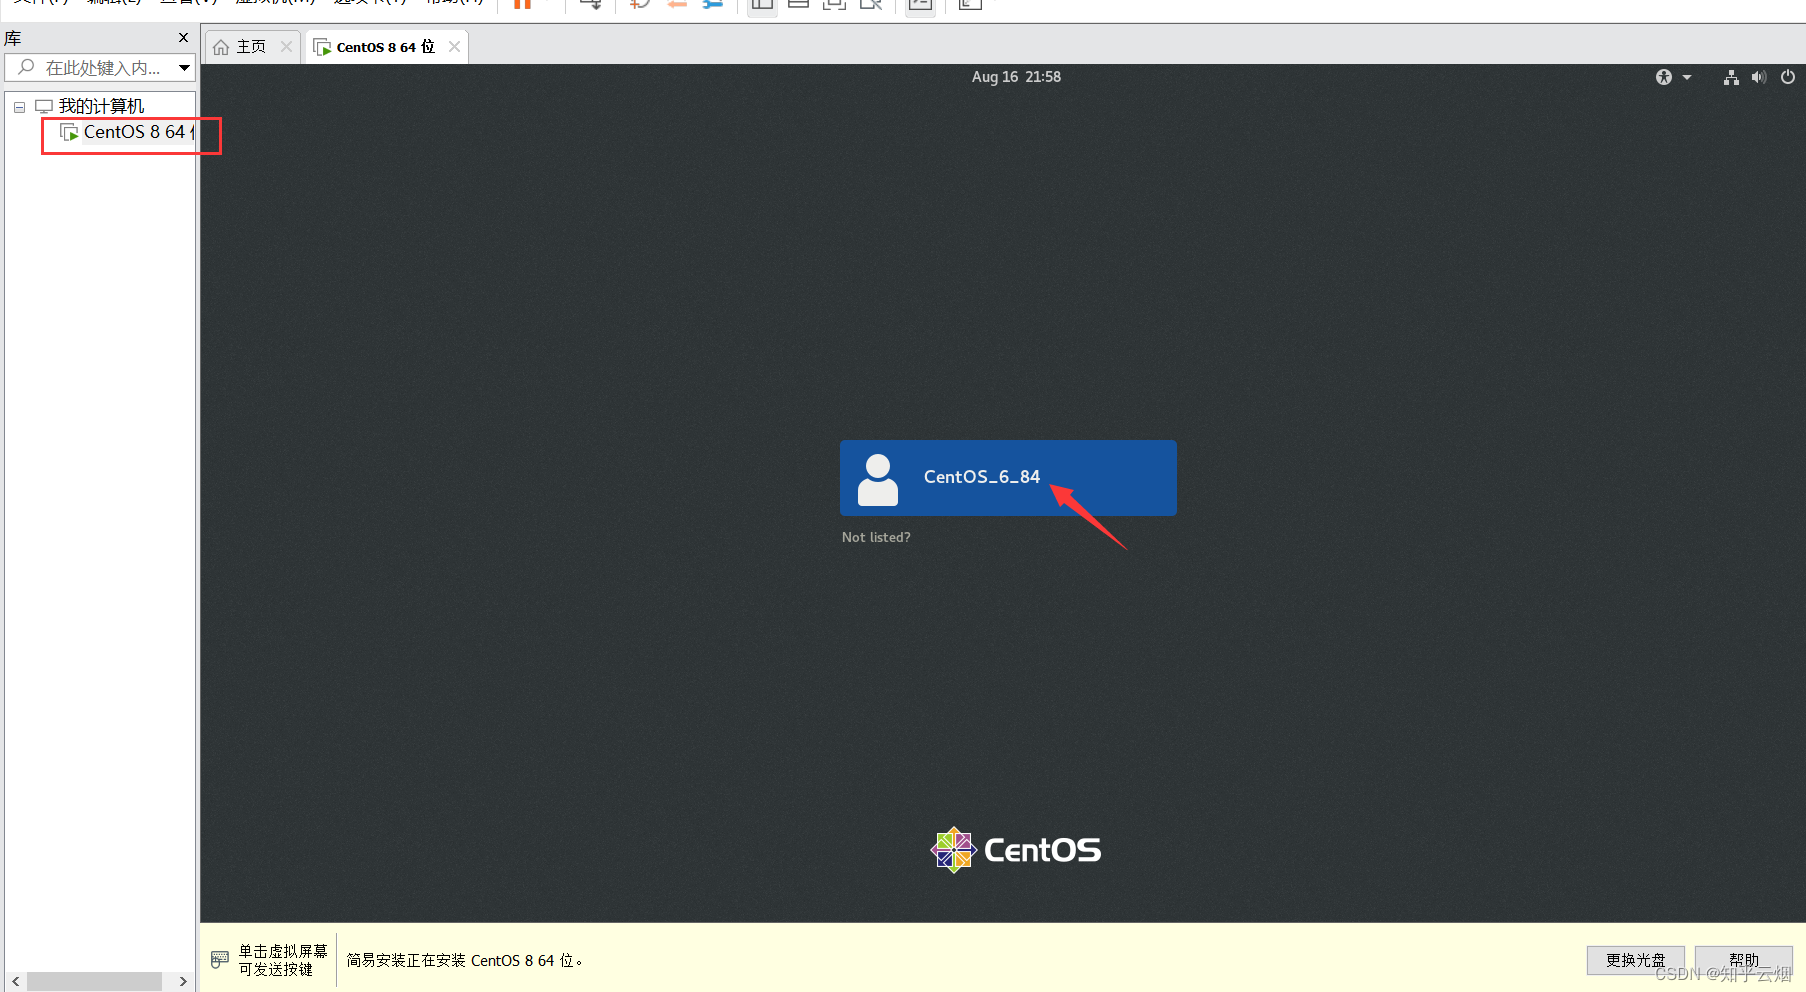Click the Not listed? link
The height and width of the screenshot is (992, 1806).
[x=876, y=537]
